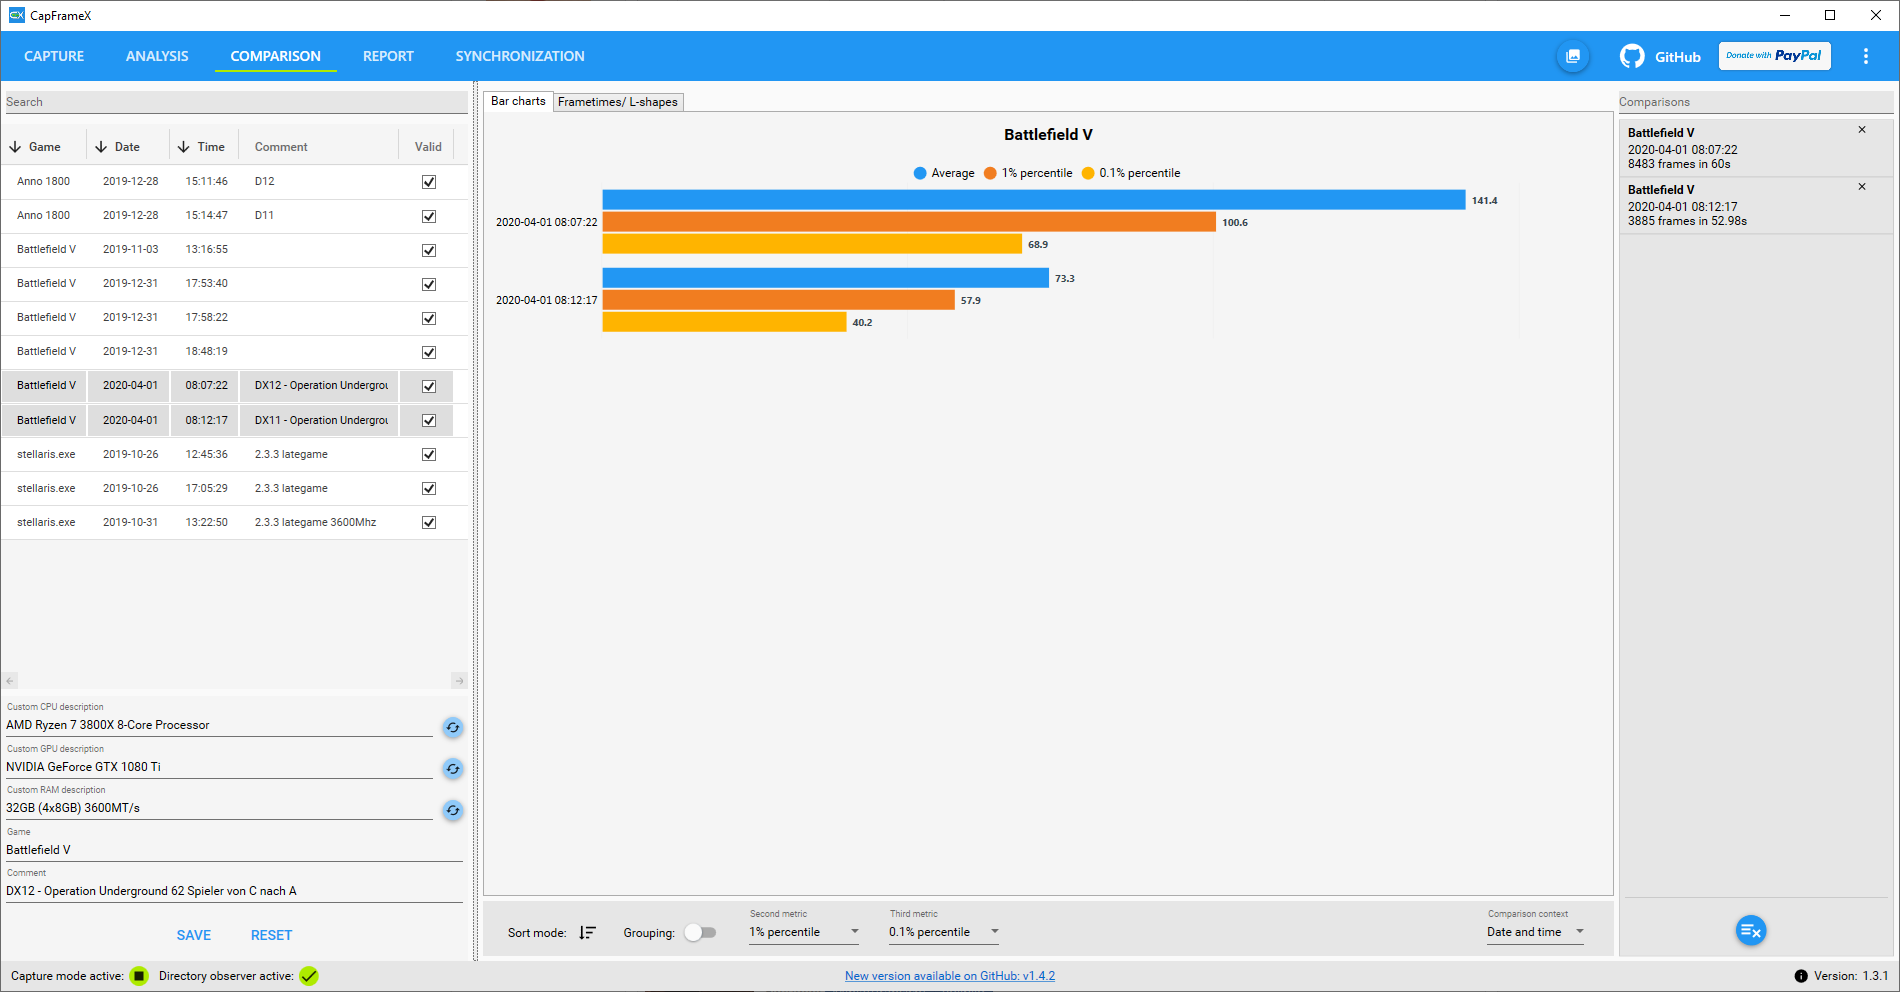
Task: Toggle Valid checkbox for Battlefield V 13:16:55
Action: pyautogui.click(x=429, y=250)
